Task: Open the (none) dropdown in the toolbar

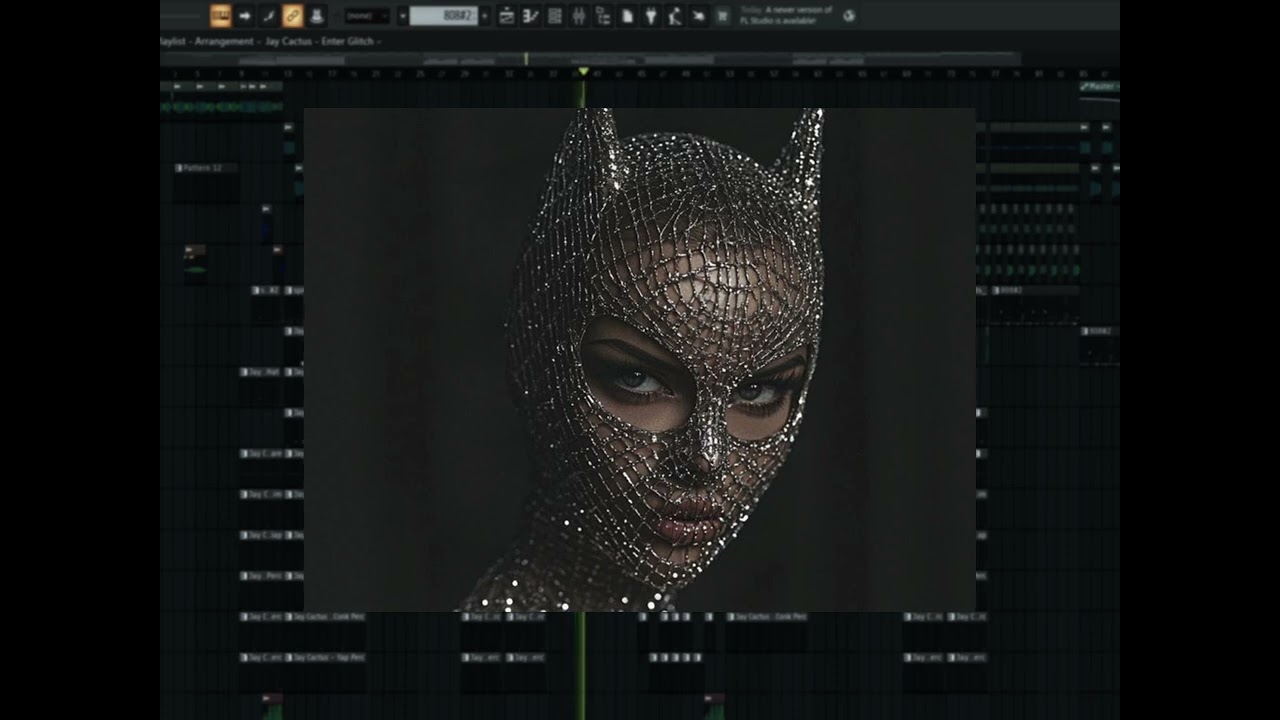Action: tap(367, 16)
